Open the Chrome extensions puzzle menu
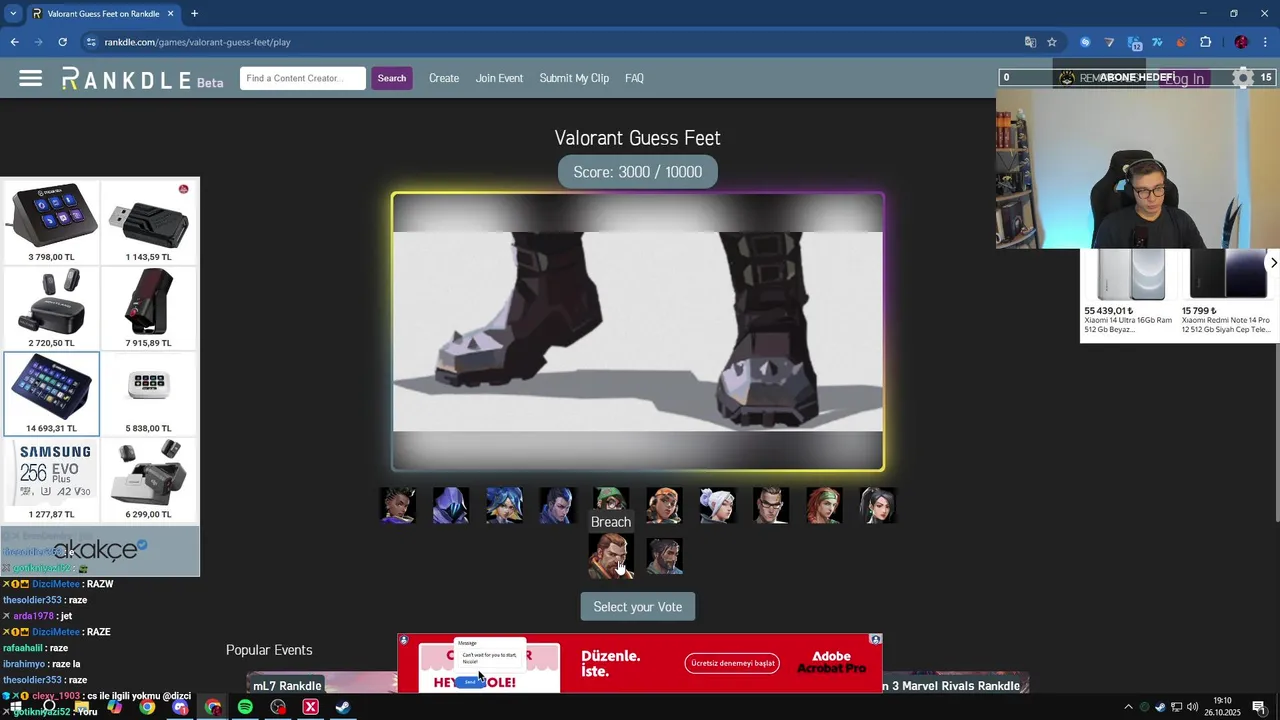The height and width of the screenshot is (720, 1280). [1205, 42]
